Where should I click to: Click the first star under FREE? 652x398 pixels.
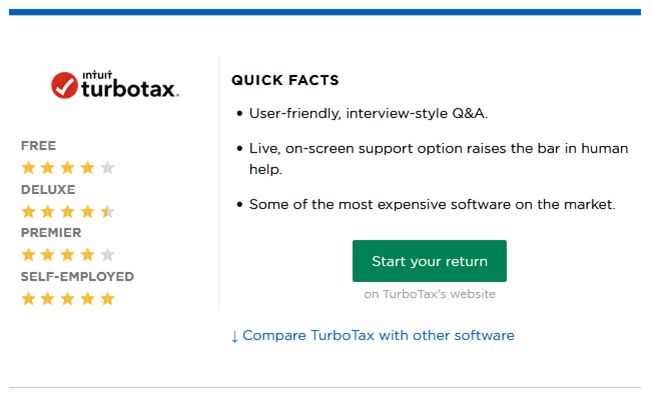point(28,168)
